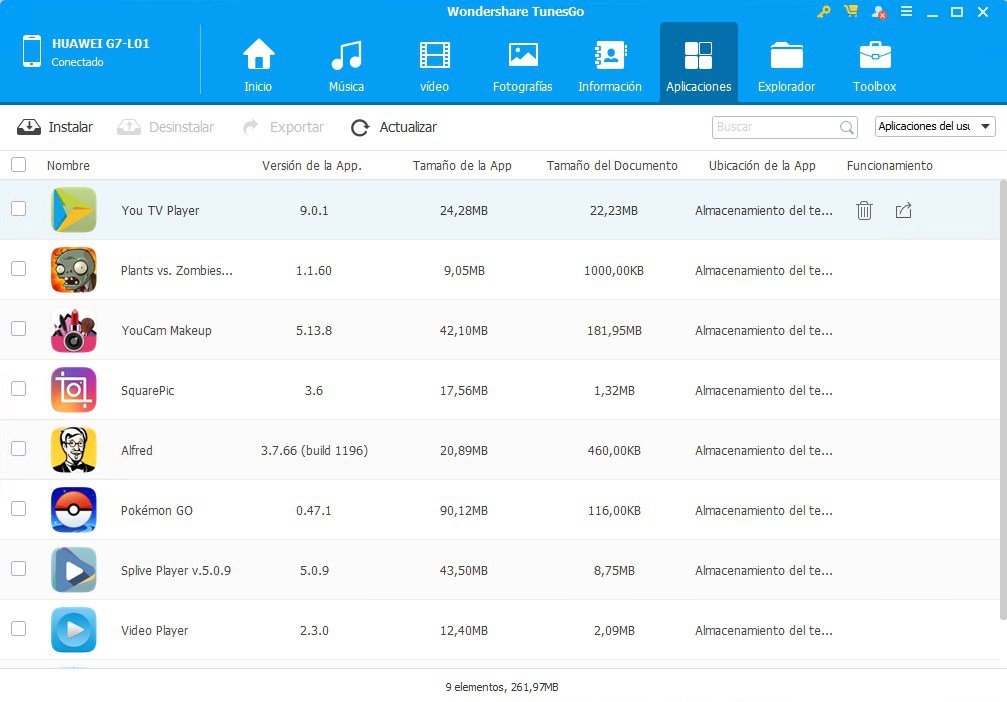The height and width of the screenshot is (702, 1007).
Task: Check the Plants vs. Zombies checkbox
Action: [x=19, y=269]
